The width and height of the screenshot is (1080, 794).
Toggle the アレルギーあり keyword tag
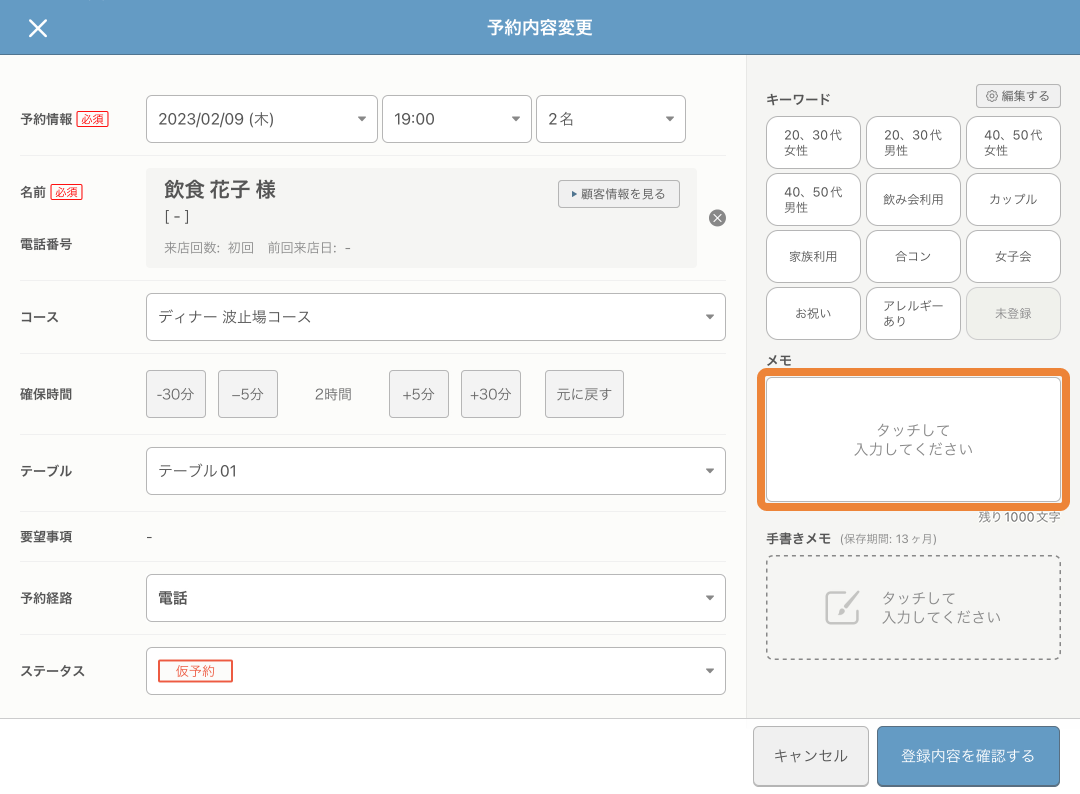pos(912,313)
